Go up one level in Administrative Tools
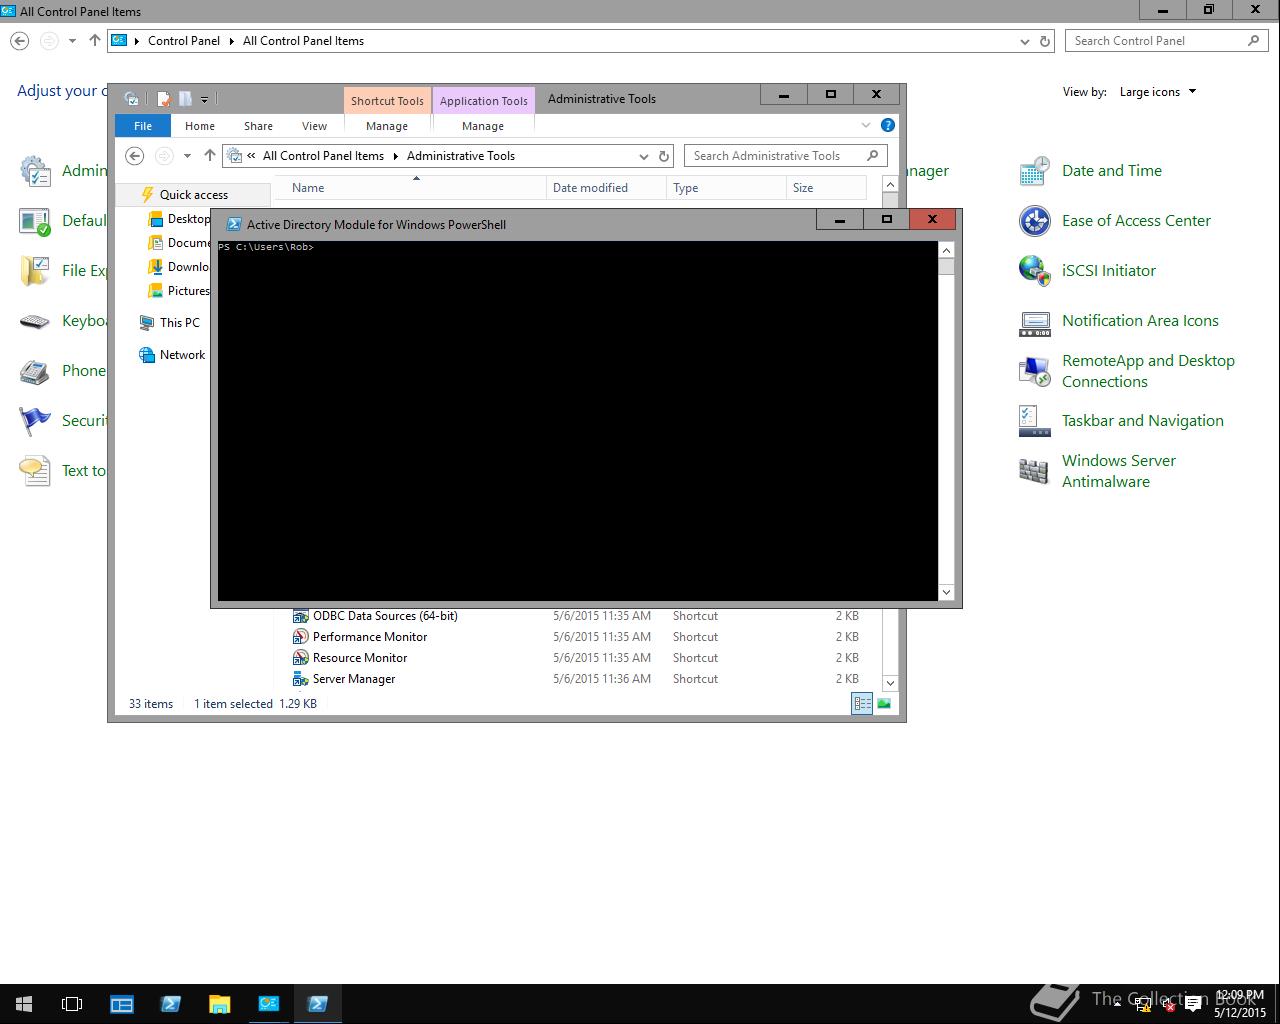Screen dimensions: 1280x1024 [x=209, y=156]
